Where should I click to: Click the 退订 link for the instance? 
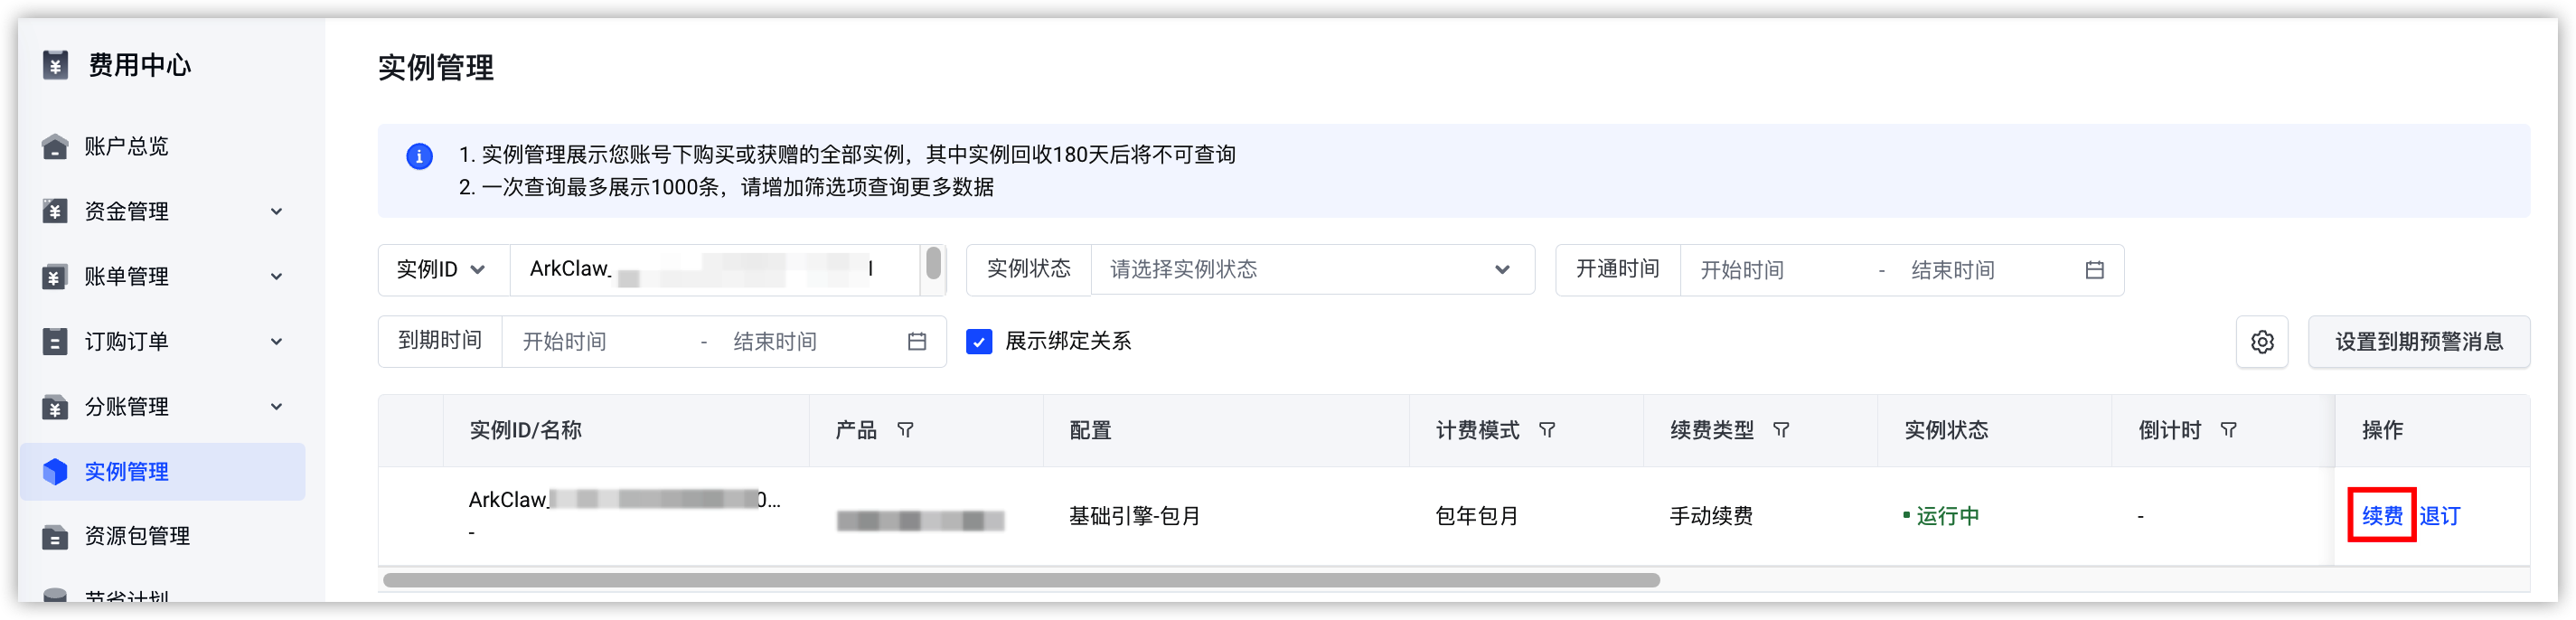[x=2439, y=516]
